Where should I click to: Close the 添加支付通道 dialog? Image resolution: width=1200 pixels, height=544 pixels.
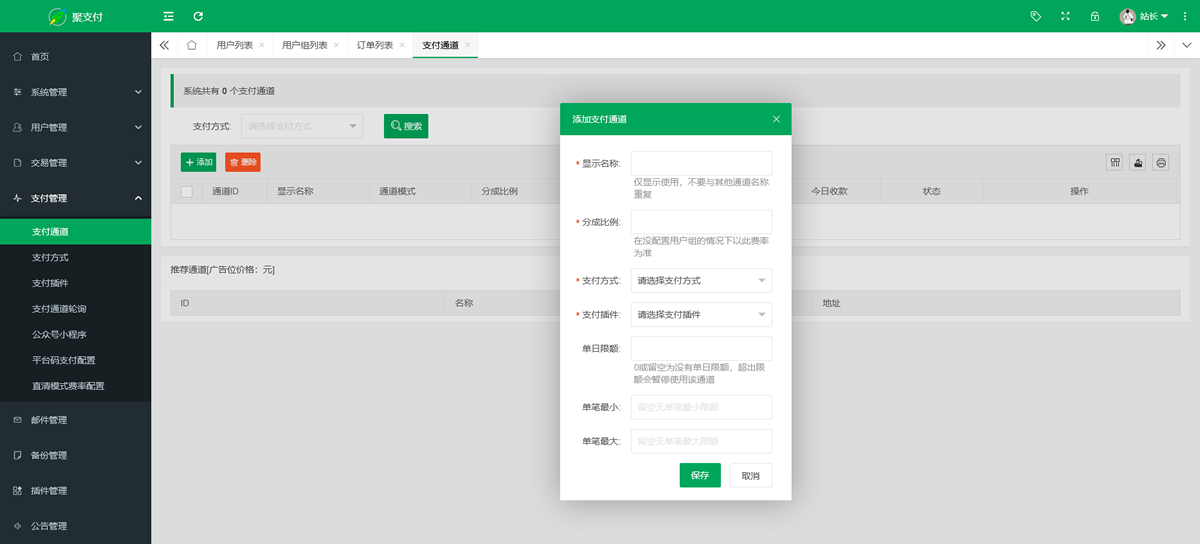[x=776, y=119]
